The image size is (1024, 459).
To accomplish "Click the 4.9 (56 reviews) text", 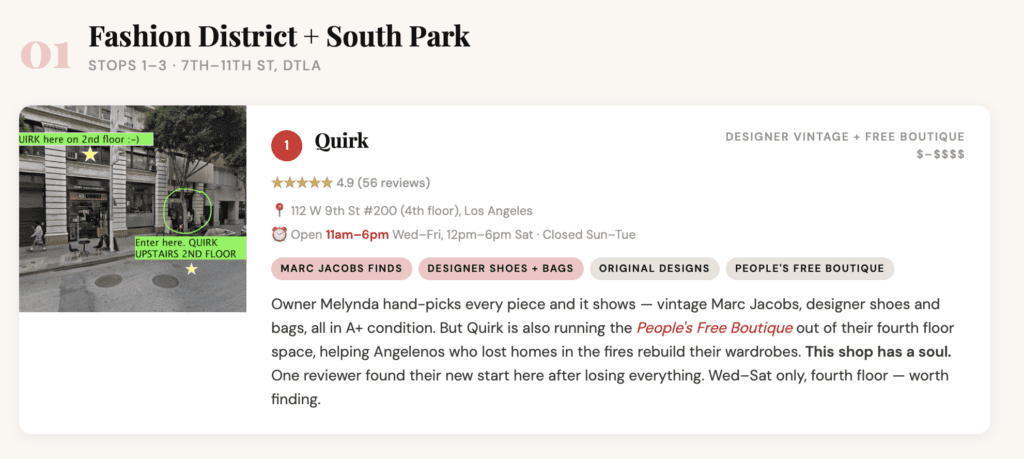I will 383,183.
